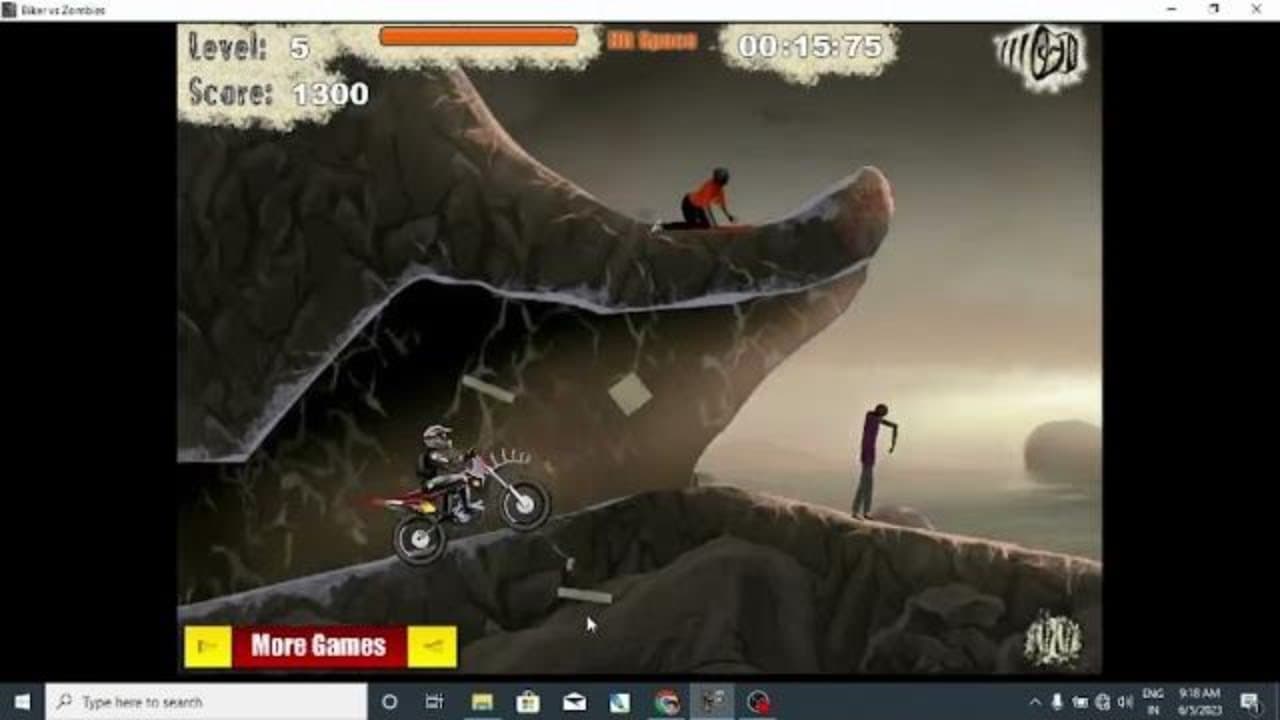Open Google Chrome from the taskbar
The image size is (1280, 720).
pyautogui.click(x=666, y=702)
